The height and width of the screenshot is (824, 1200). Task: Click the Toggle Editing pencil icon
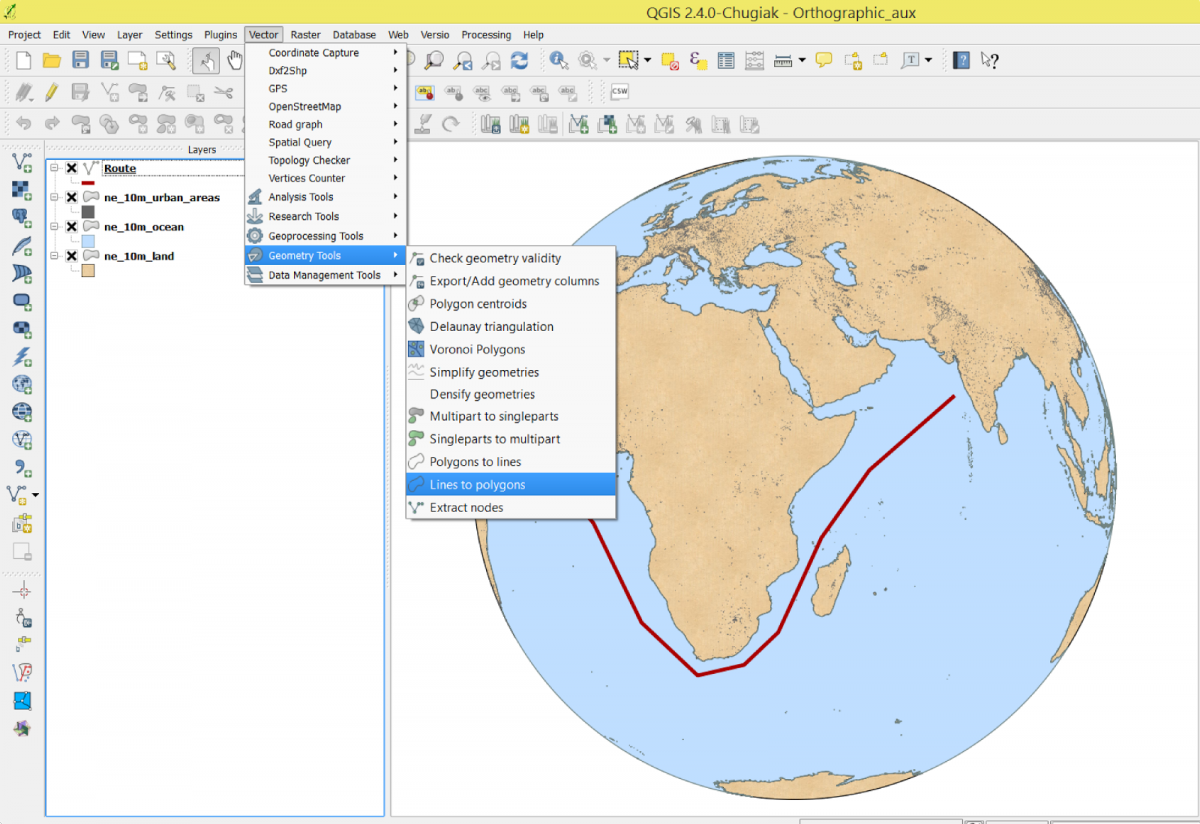click(x=52, y=92)
